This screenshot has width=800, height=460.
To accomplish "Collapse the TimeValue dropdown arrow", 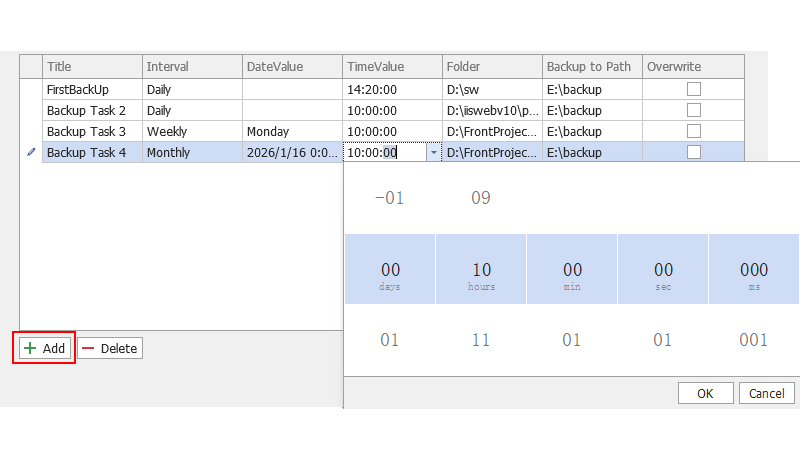I will click(433, 153).
